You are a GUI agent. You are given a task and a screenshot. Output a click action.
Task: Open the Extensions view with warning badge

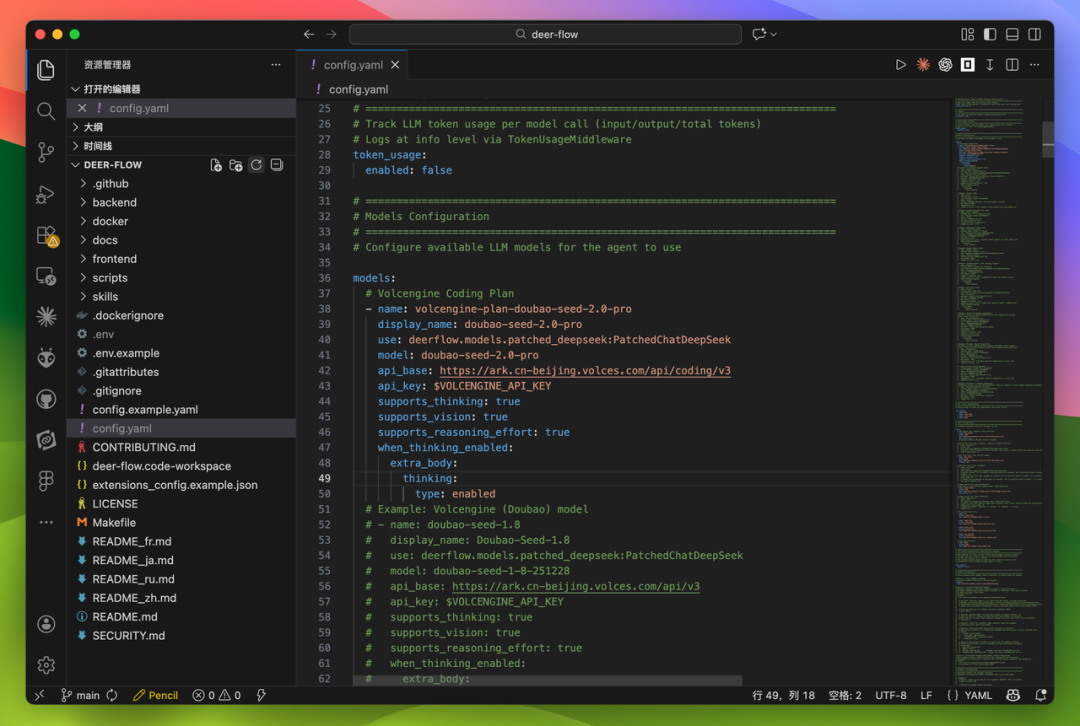click(46, 235)
